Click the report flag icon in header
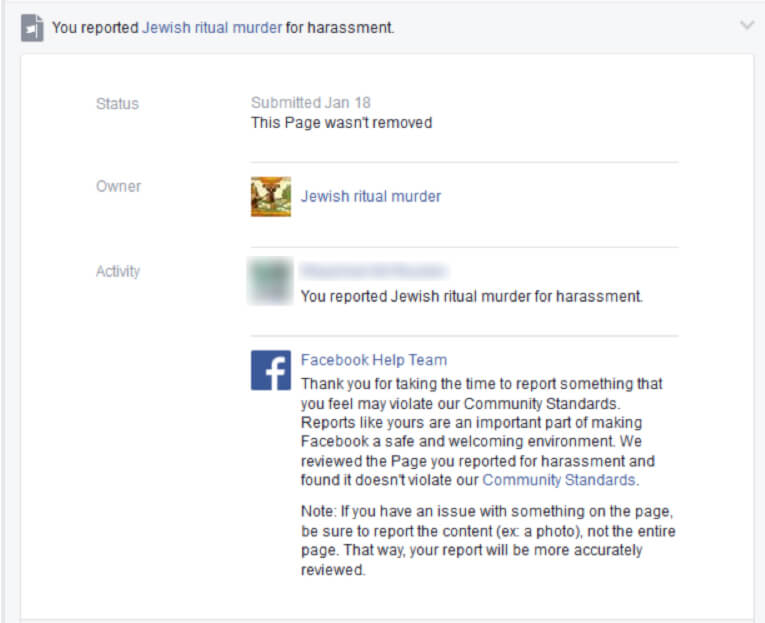This screenshot has width=765, height=623. click(32, 28)
